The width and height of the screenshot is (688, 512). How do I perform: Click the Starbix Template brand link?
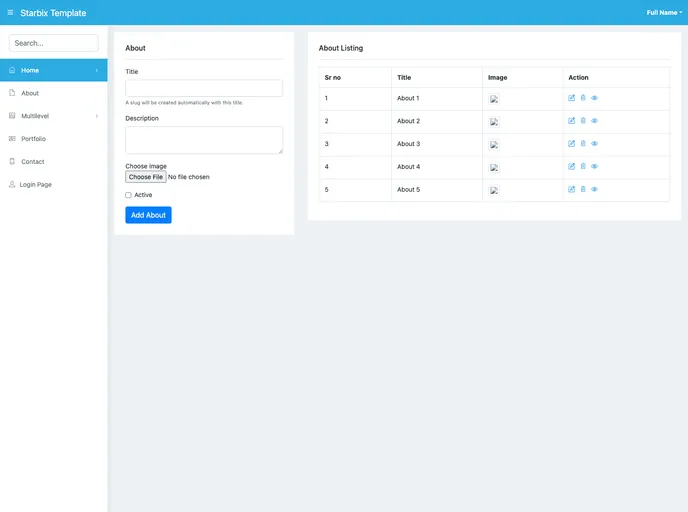(53, 13)
